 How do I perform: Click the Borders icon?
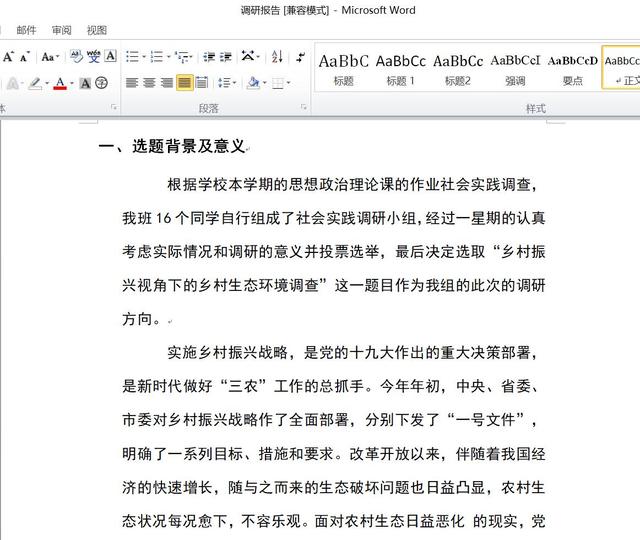tap(278, 83)
